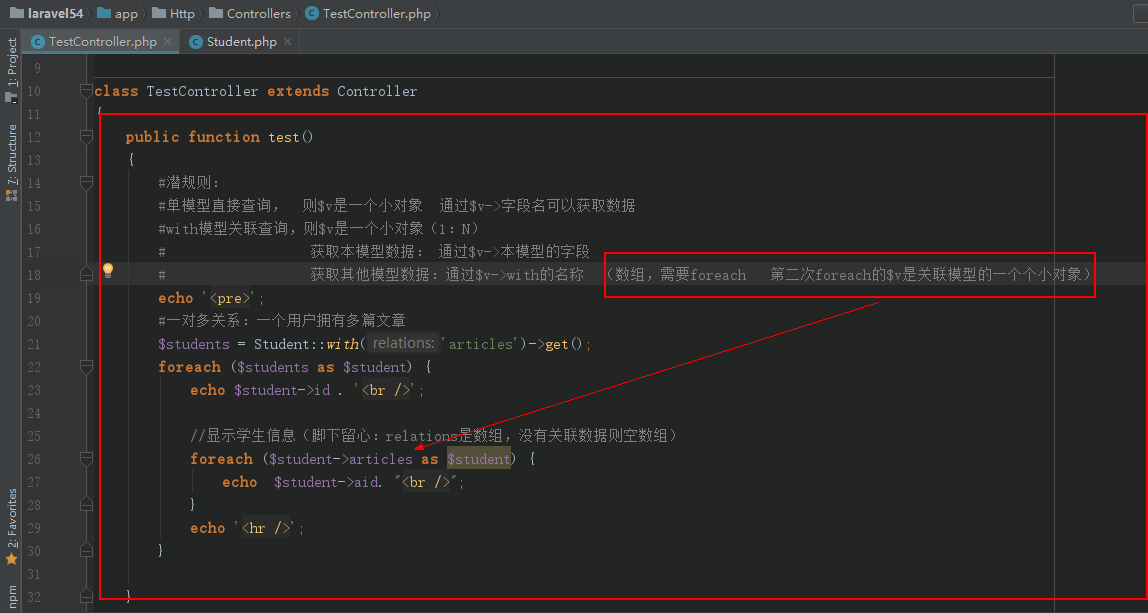The image size is (1148, 613).
Task: Collapse the outer foreach block at line 22
Action: pyautogui.click(x=86, y=367)
